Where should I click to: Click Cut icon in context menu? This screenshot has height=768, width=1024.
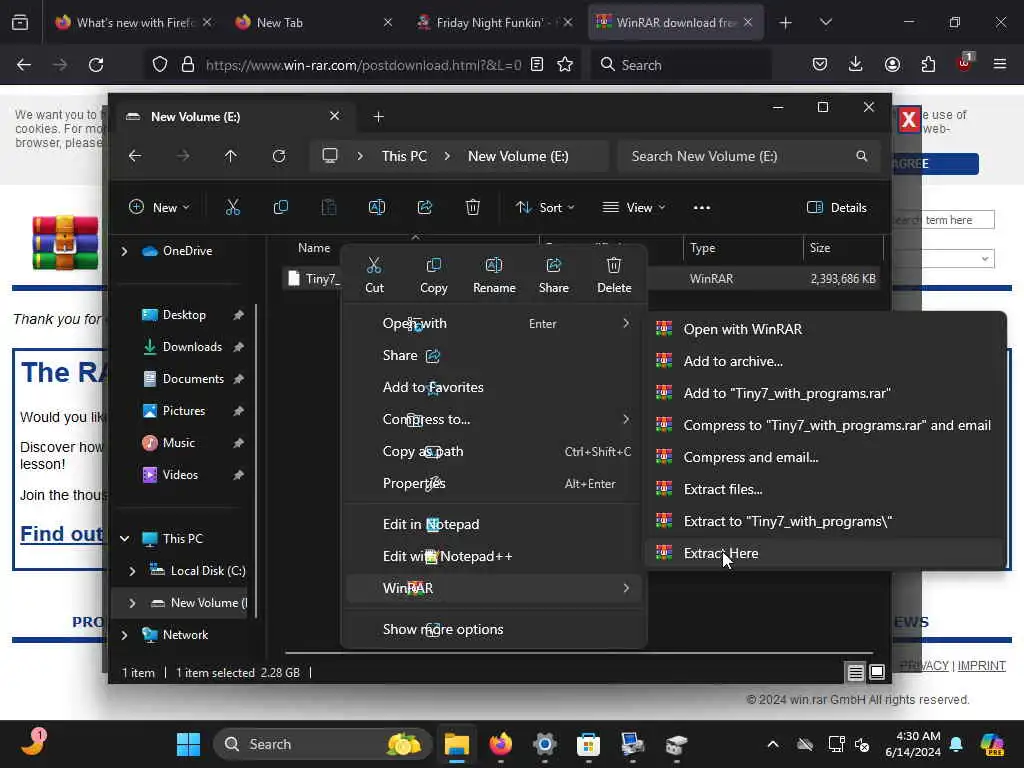pyautogui.click(x=374, y=275)
